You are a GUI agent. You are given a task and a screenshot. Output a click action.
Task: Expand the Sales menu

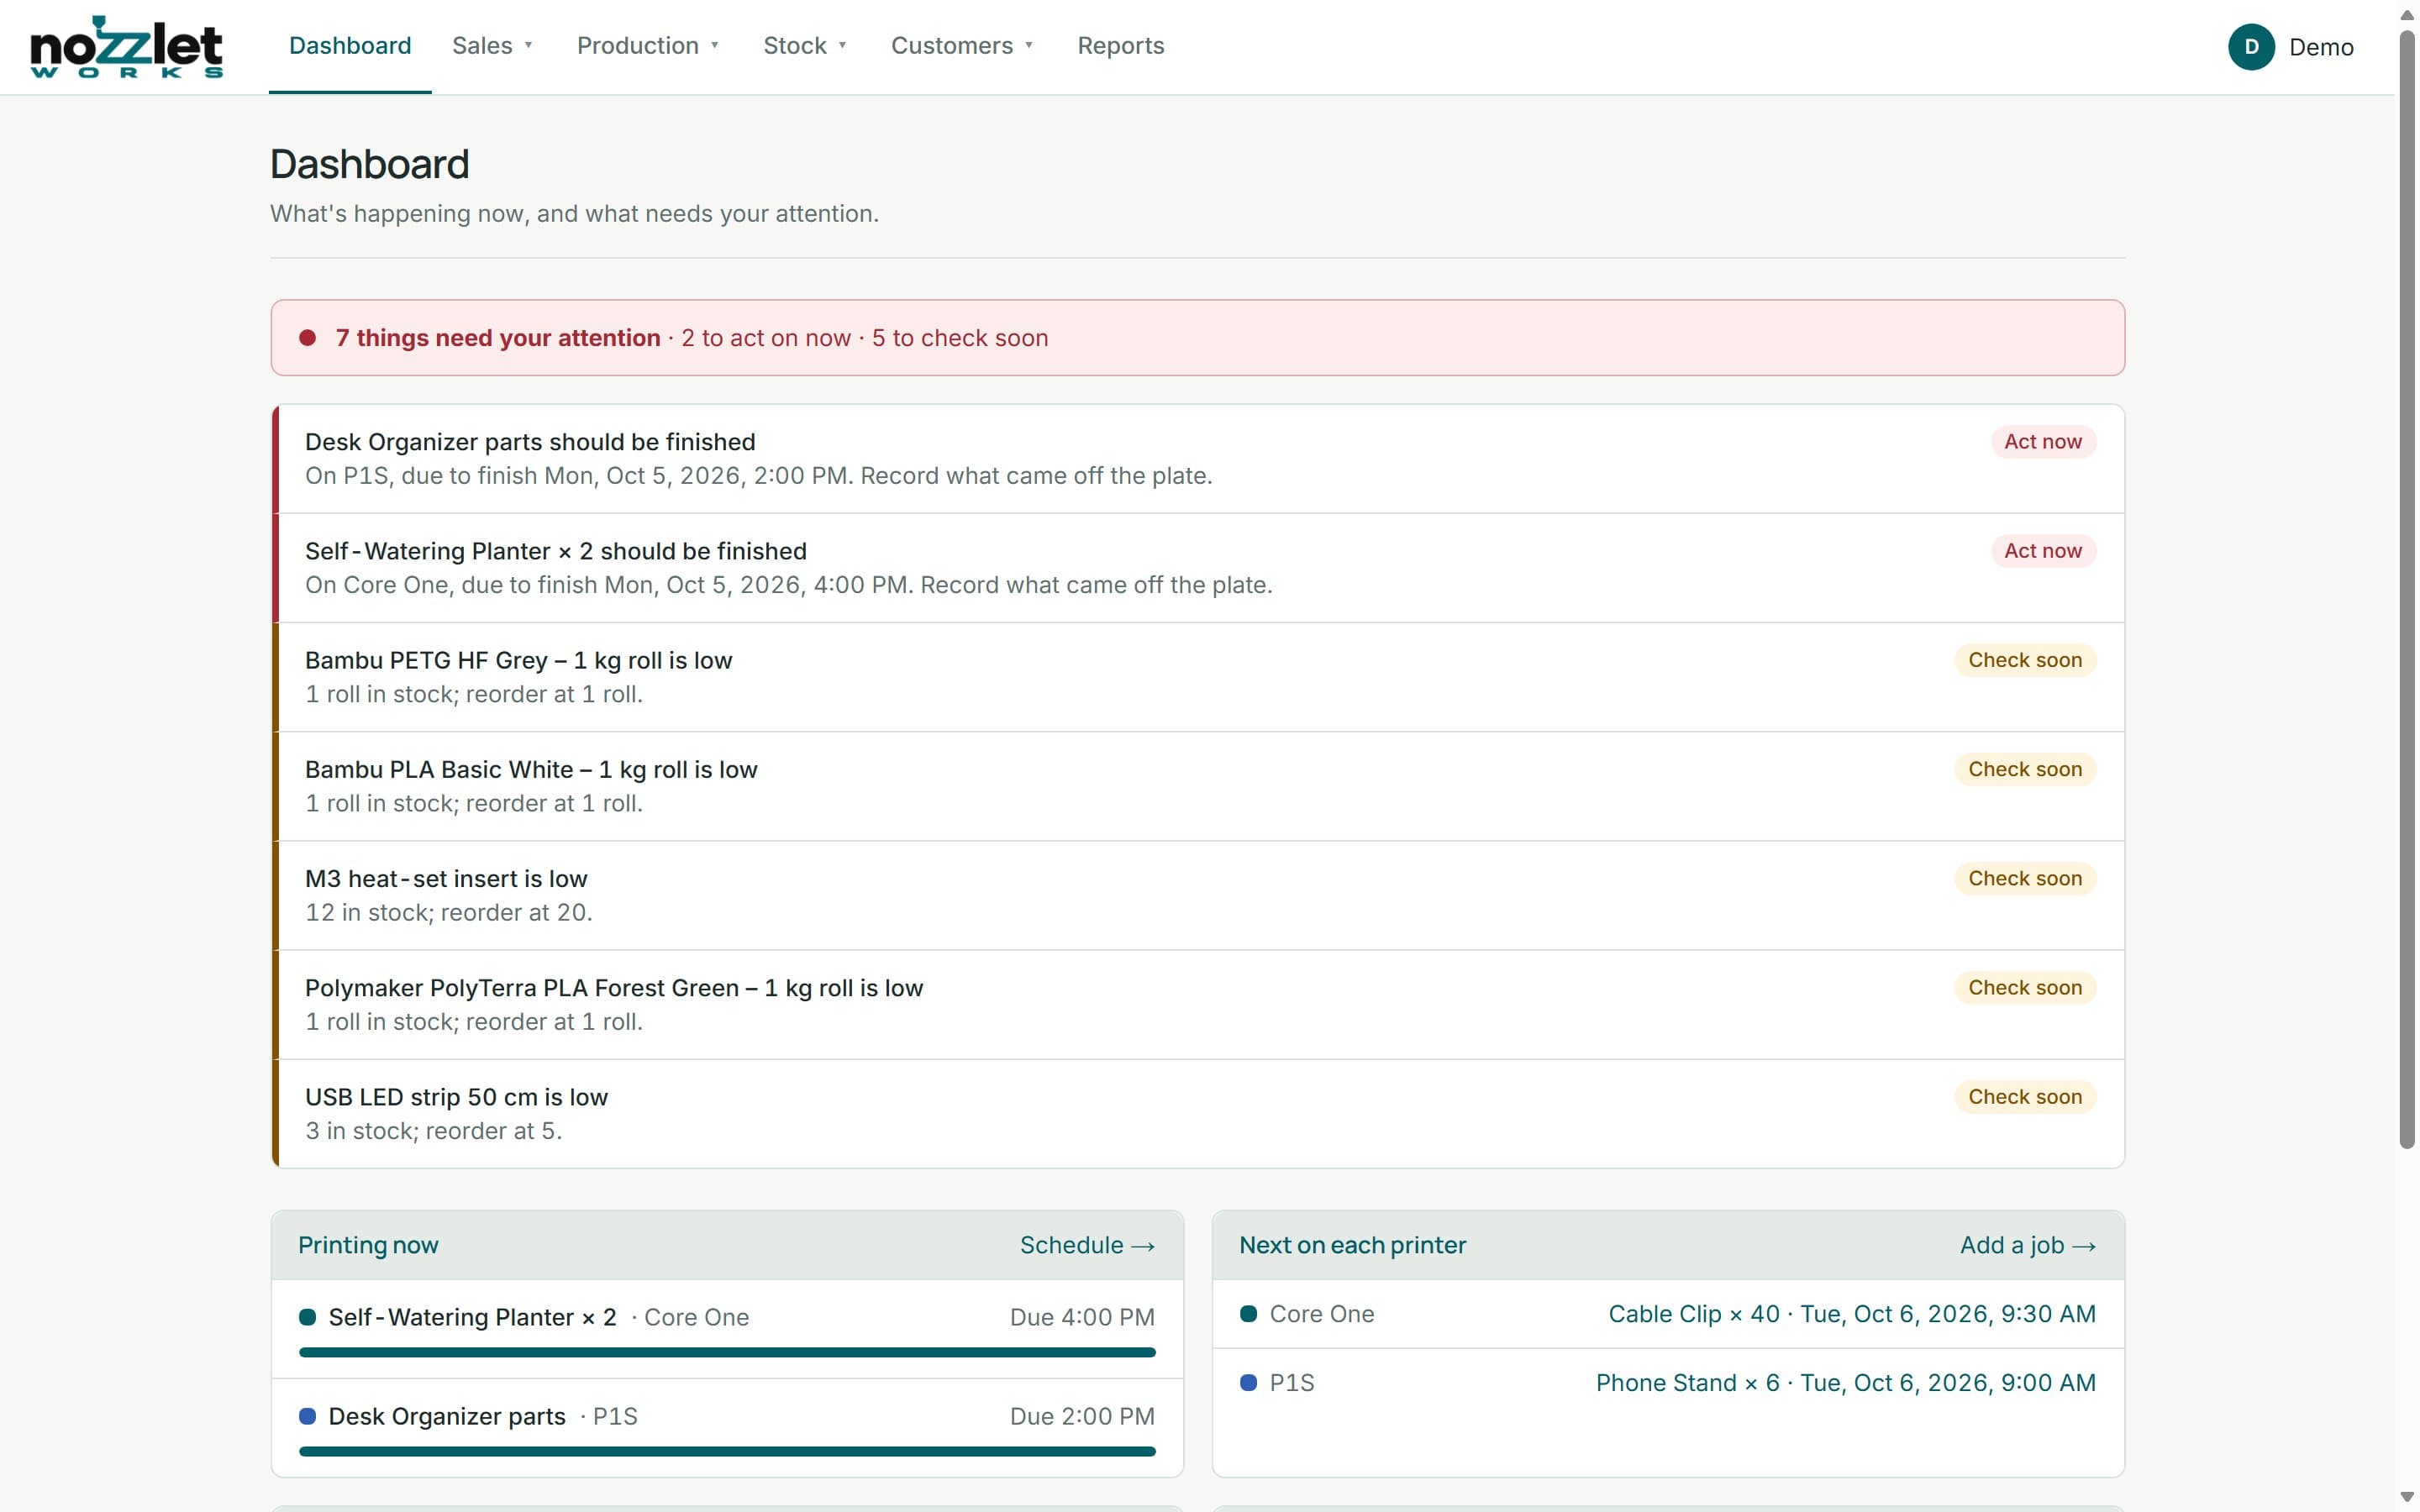[x=493, y=46]
